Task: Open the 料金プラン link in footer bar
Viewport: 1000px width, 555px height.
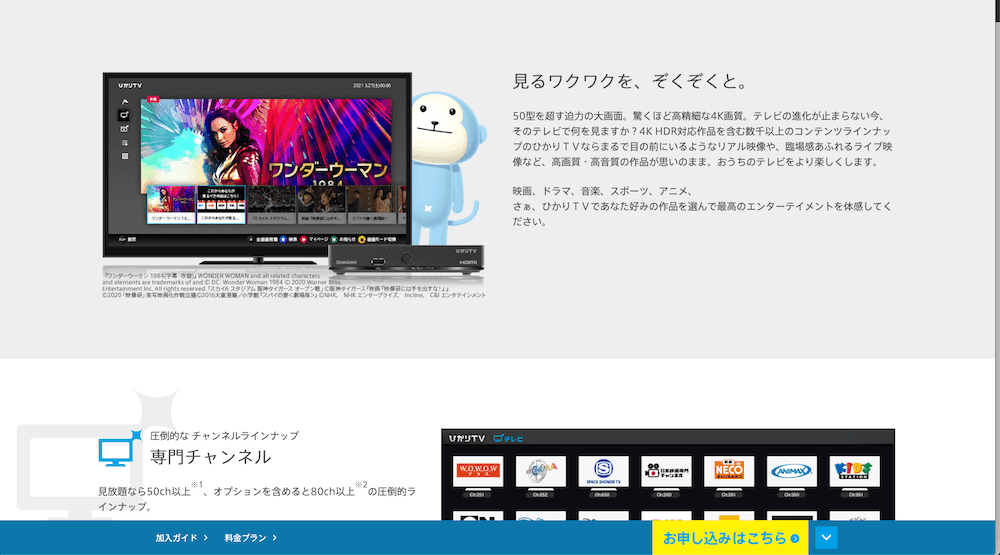Action: point(250,538)
